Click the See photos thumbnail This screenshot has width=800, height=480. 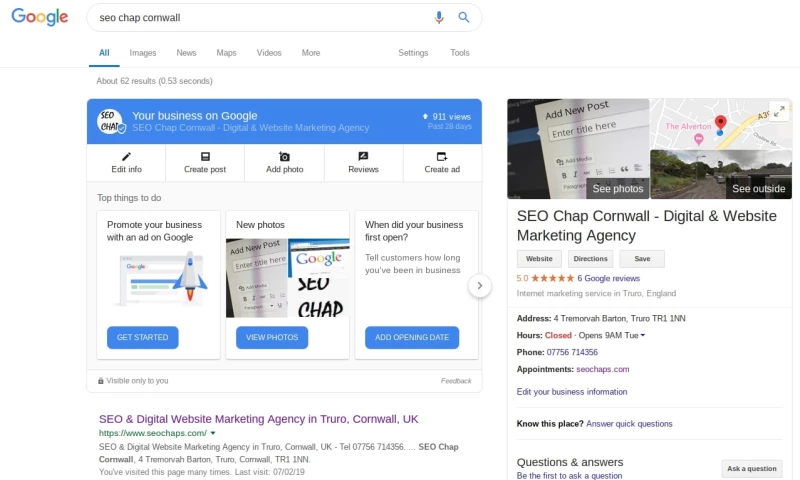(x=578, y=148)
